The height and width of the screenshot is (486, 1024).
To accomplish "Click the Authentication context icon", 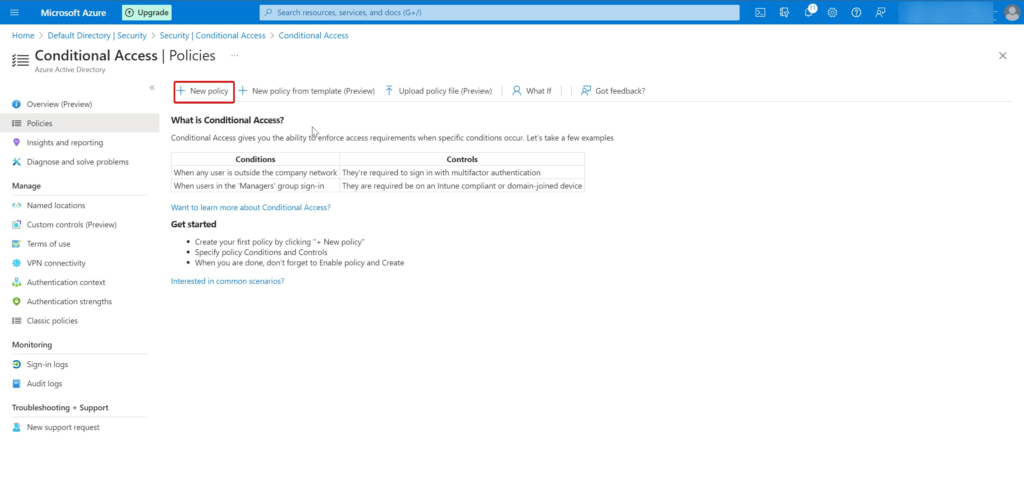I will tap(16, 282).
